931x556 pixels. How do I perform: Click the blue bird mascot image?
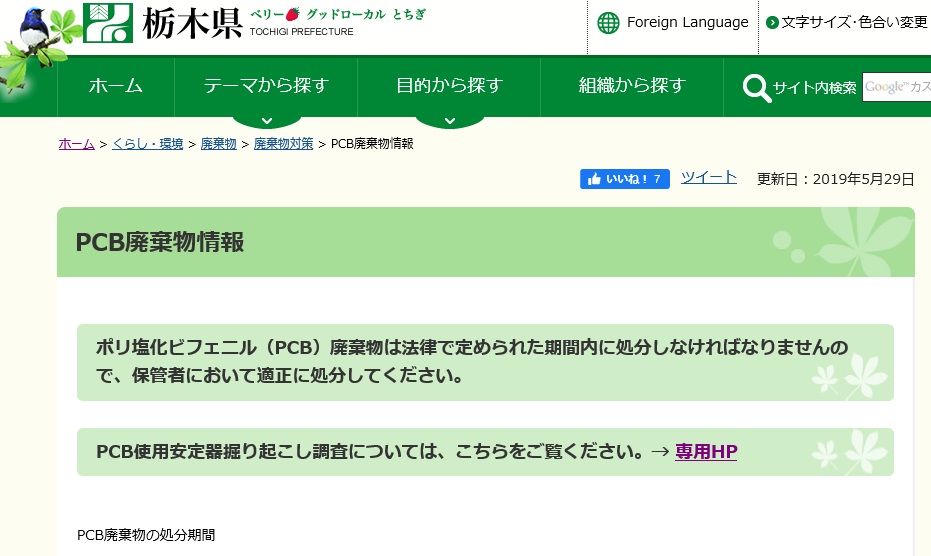click(35, 30)
